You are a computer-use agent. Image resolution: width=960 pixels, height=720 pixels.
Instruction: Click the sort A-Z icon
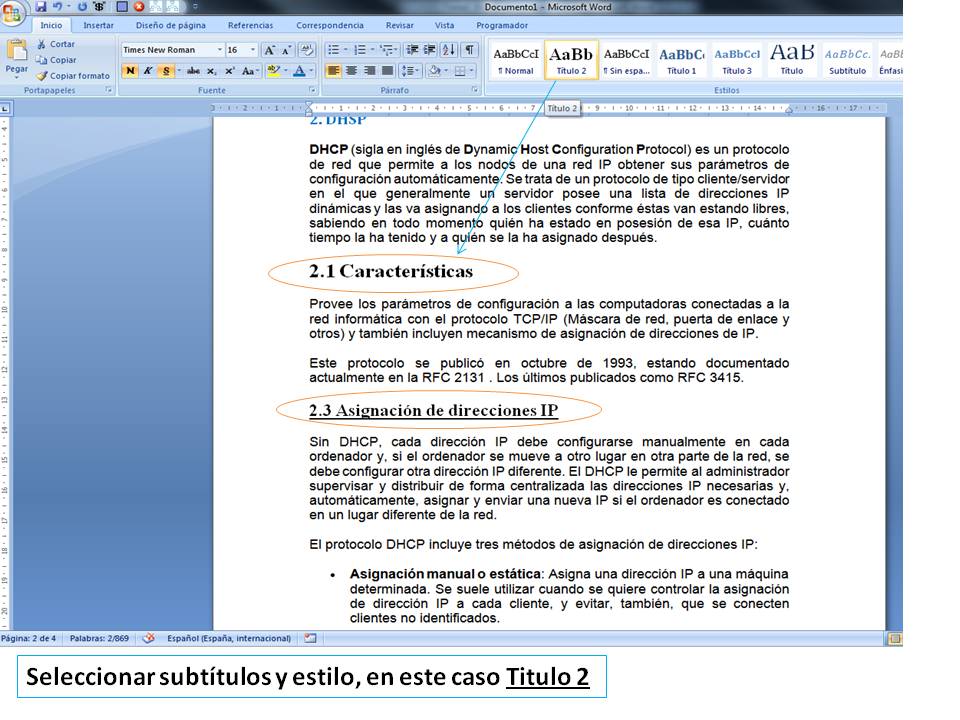tap(449, 50)
